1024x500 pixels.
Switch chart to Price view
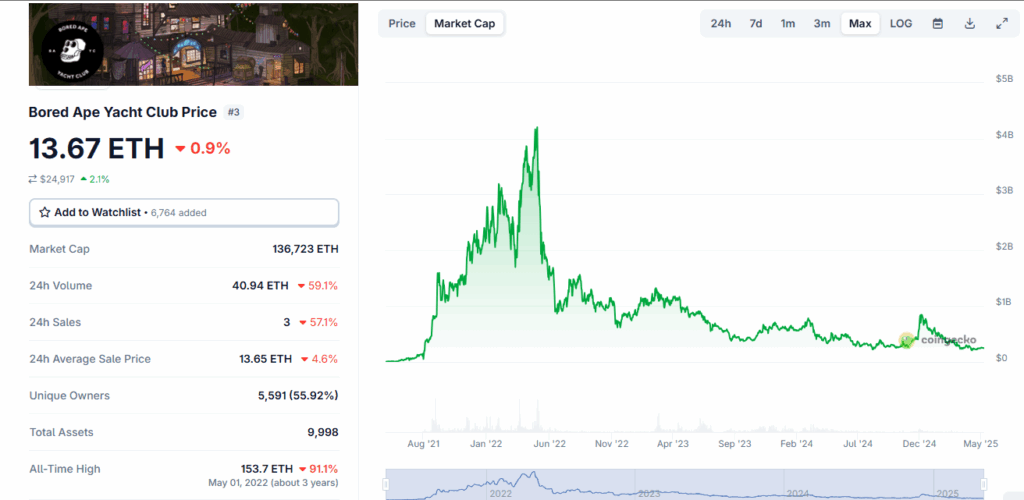pos(402,23)
